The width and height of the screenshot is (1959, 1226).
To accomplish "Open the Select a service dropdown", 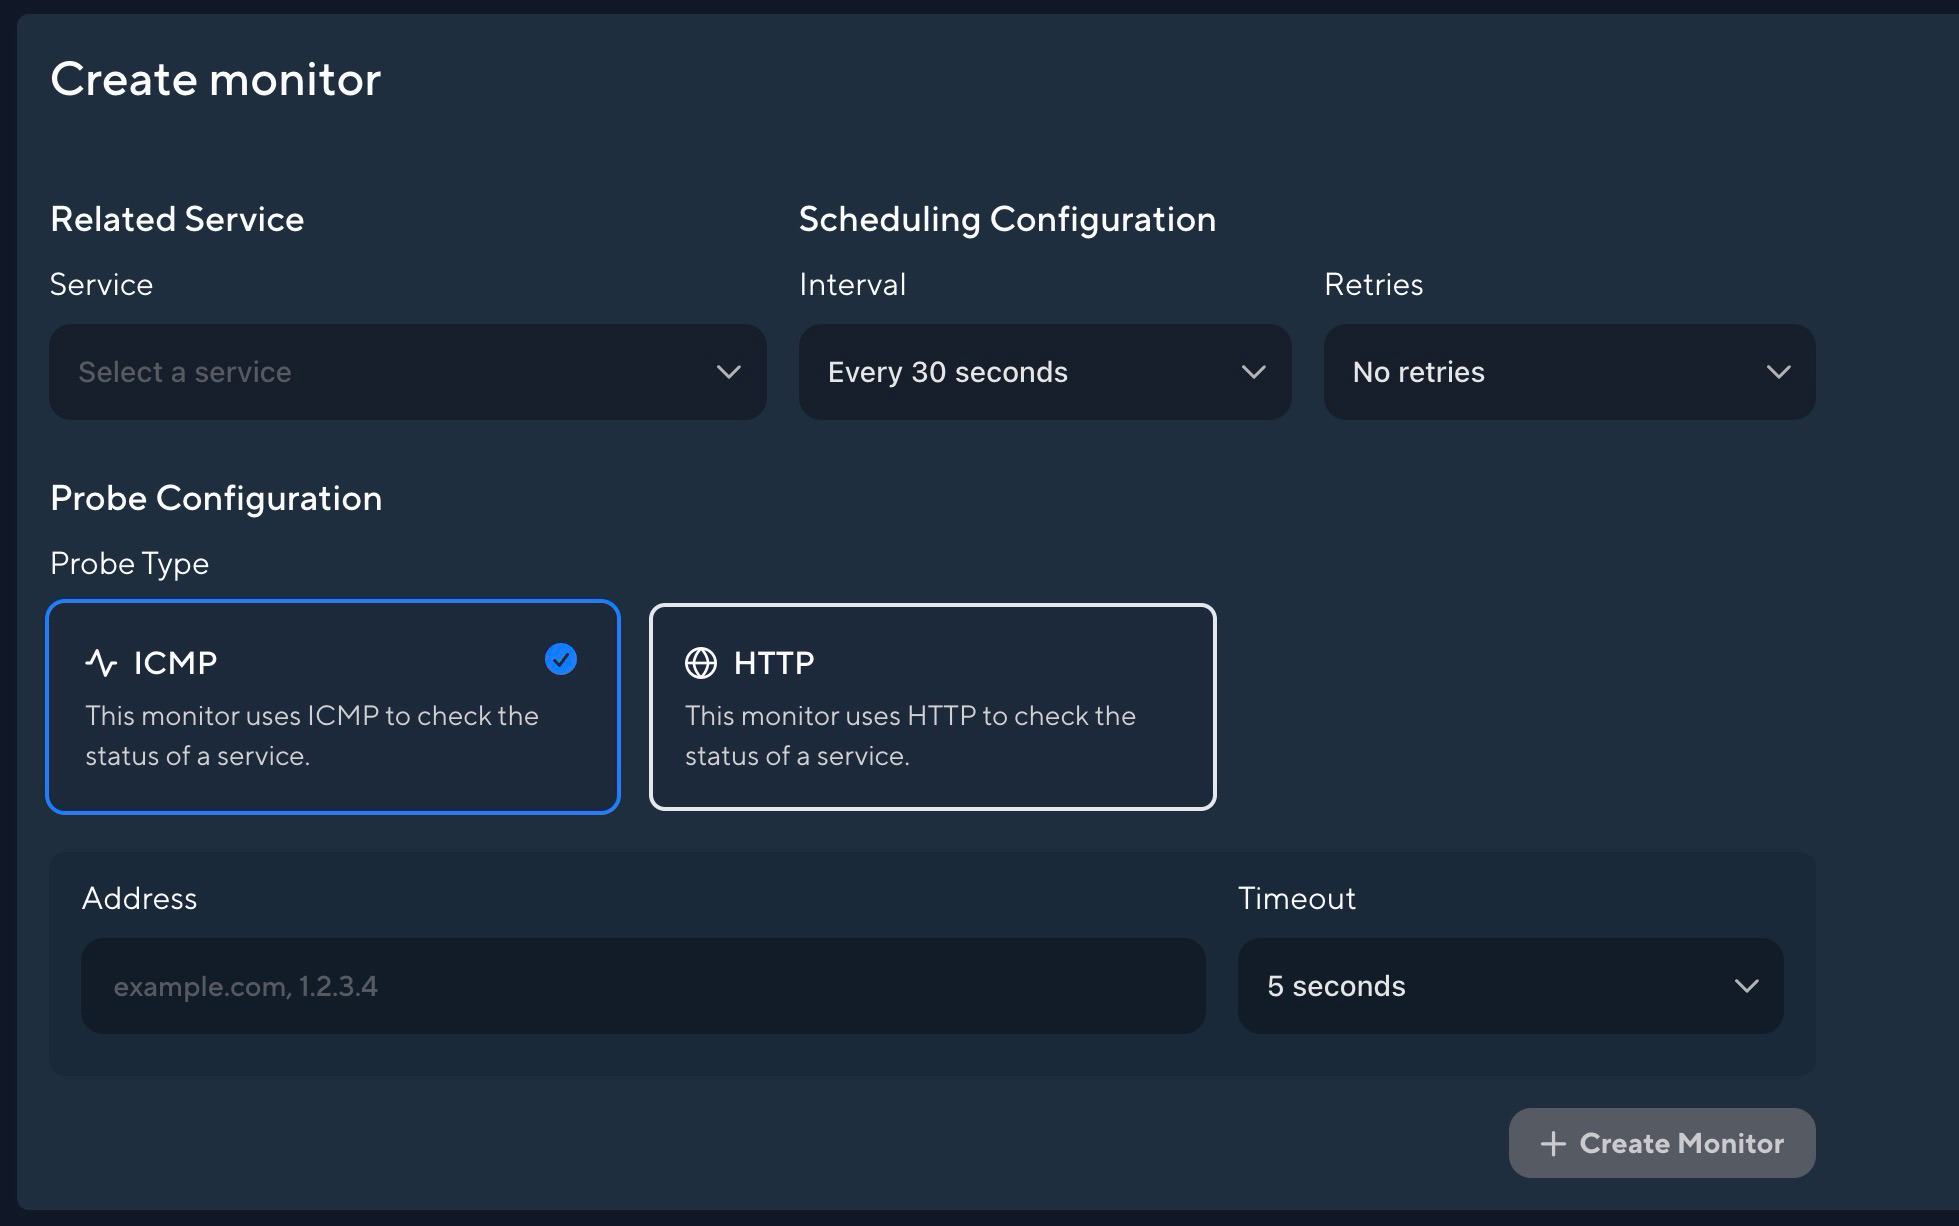I will pyautogui.click(x=408, y=372).
